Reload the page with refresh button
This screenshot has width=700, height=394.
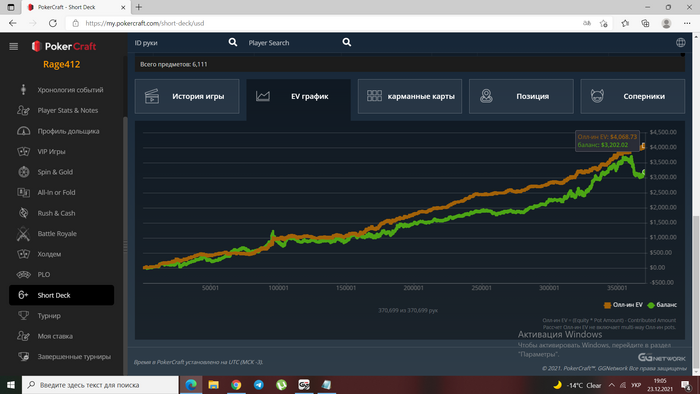pos(53,23)
